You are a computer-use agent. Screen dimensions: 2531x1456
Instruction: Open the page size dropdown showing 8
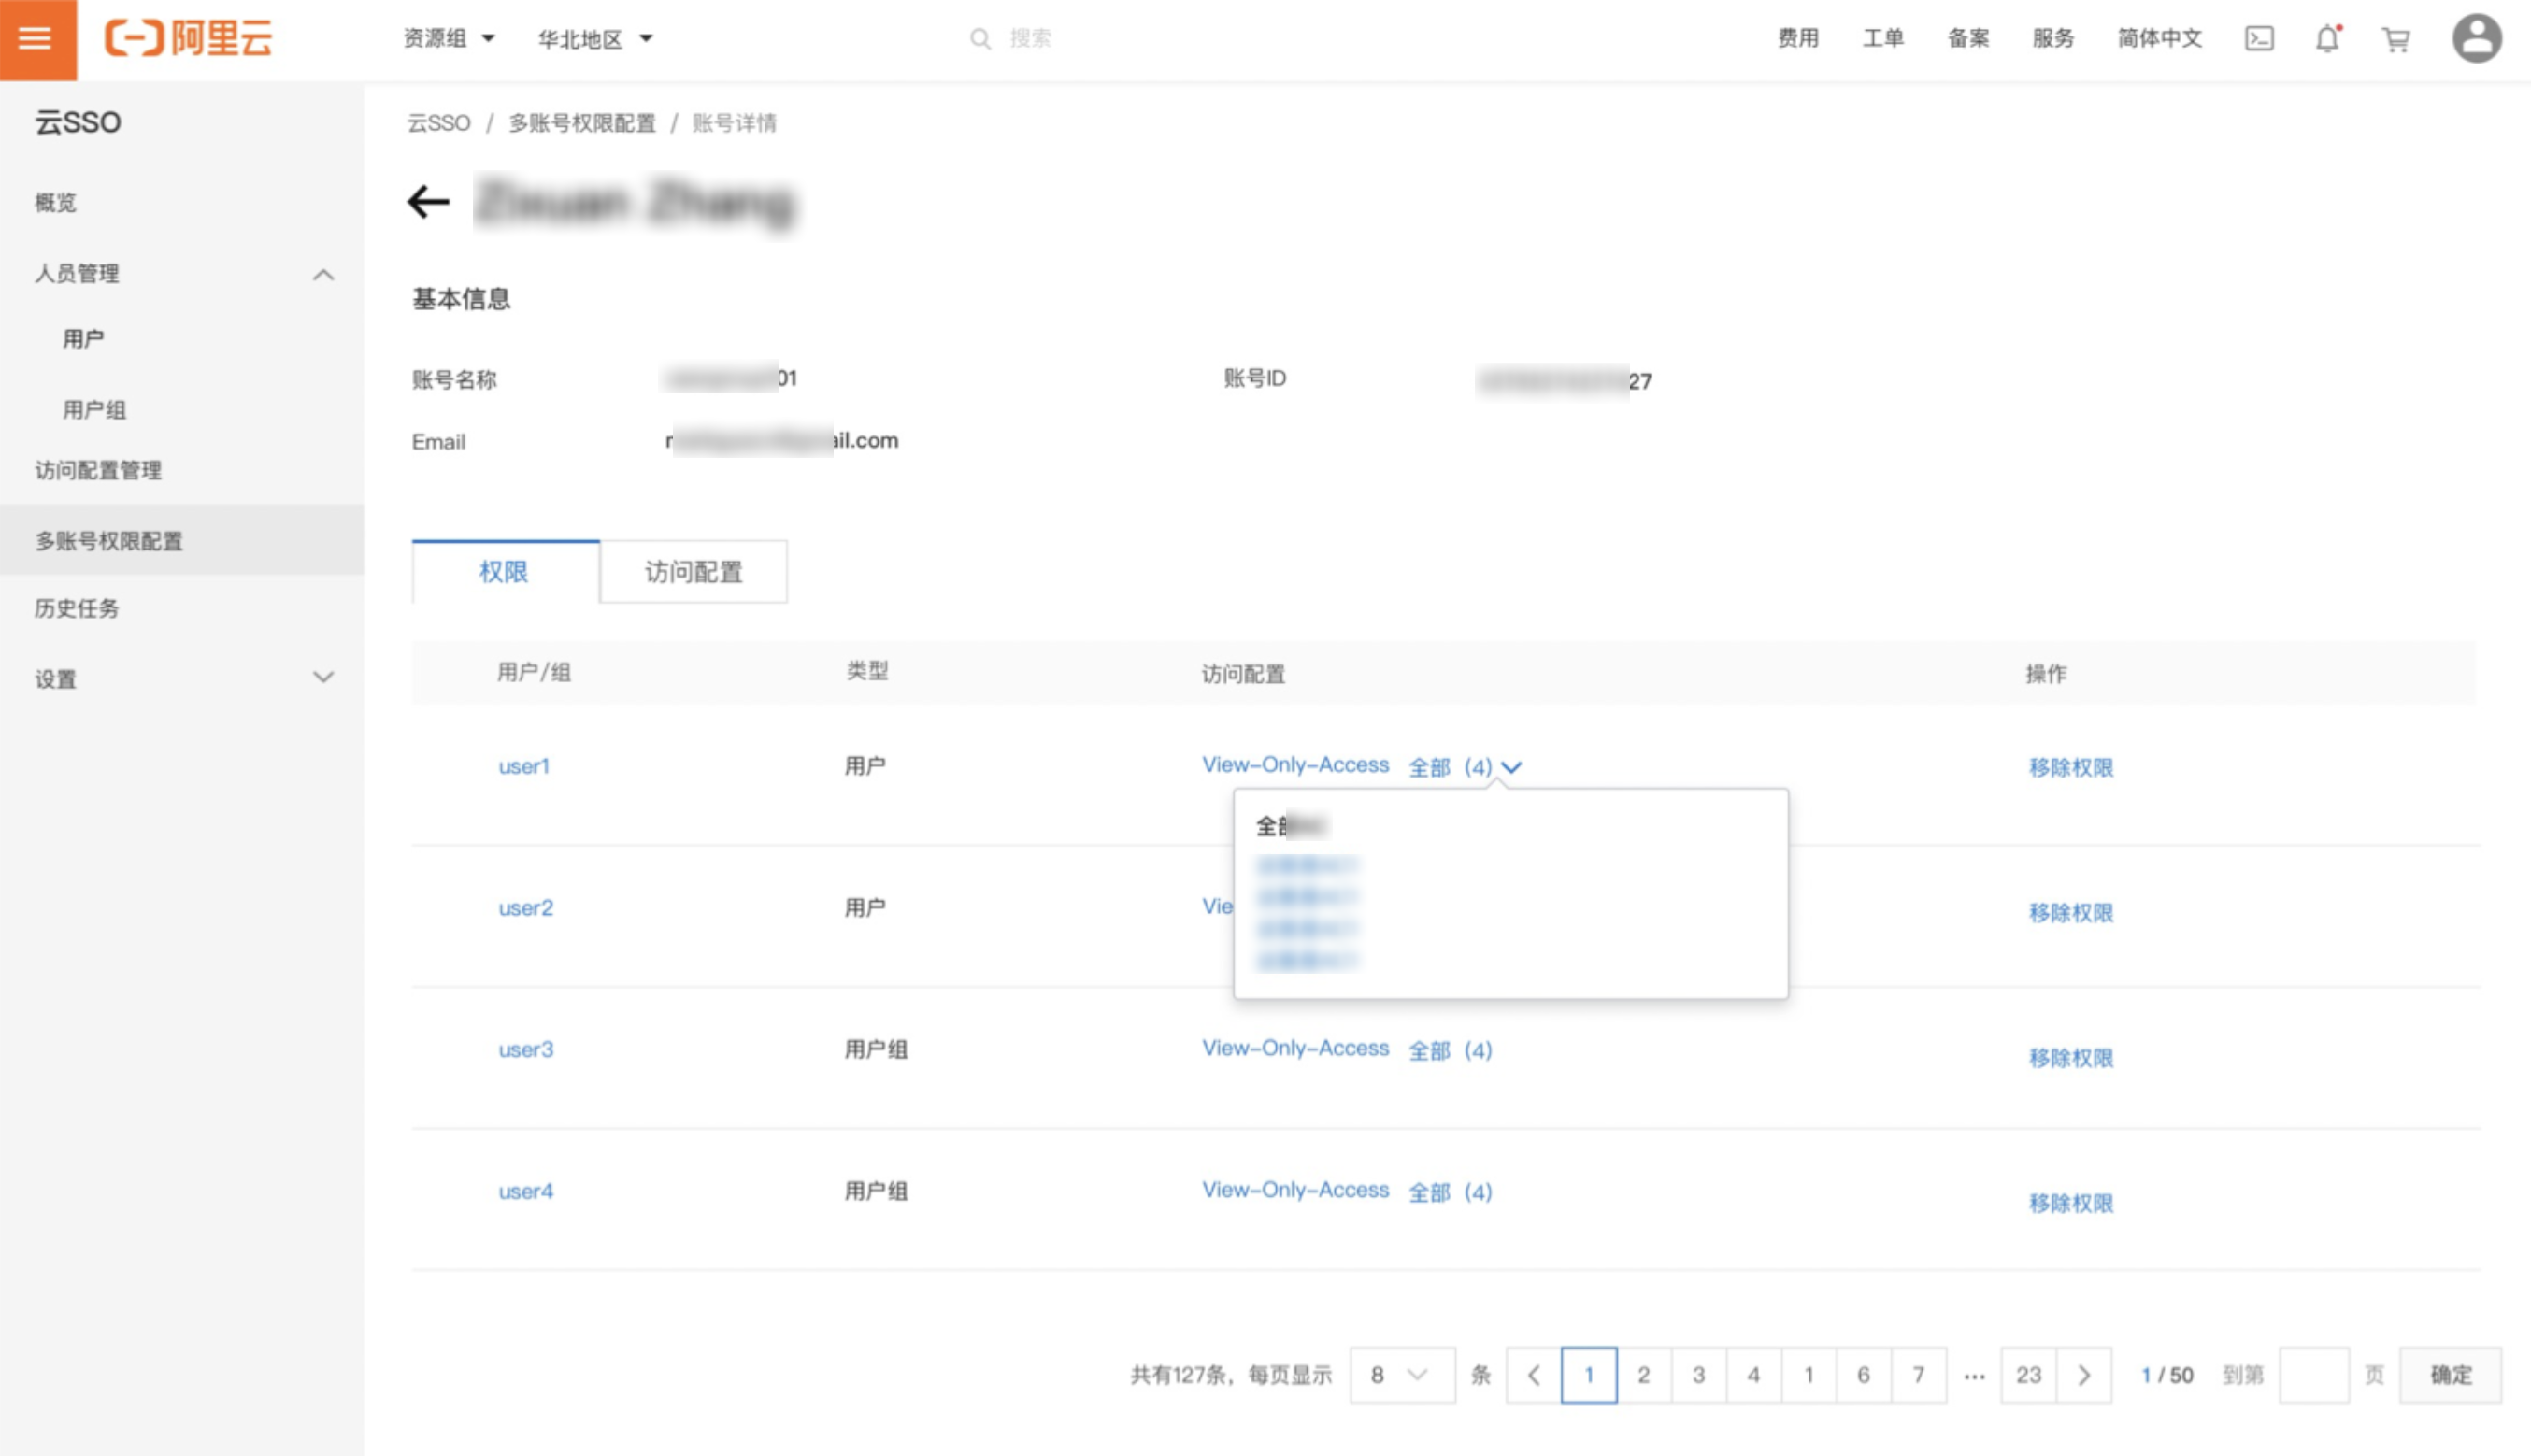(1401, 1375)
